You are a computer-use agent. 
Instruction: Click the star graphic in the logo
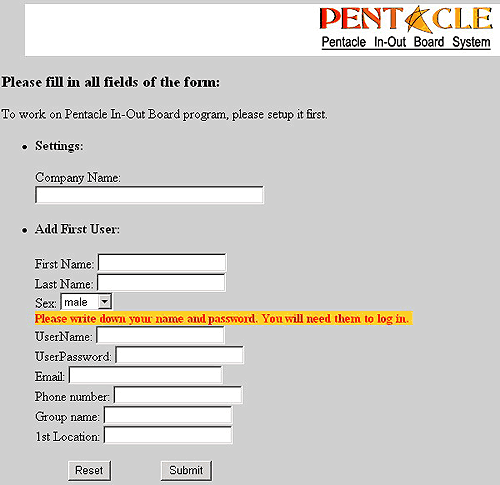point(418,19)
